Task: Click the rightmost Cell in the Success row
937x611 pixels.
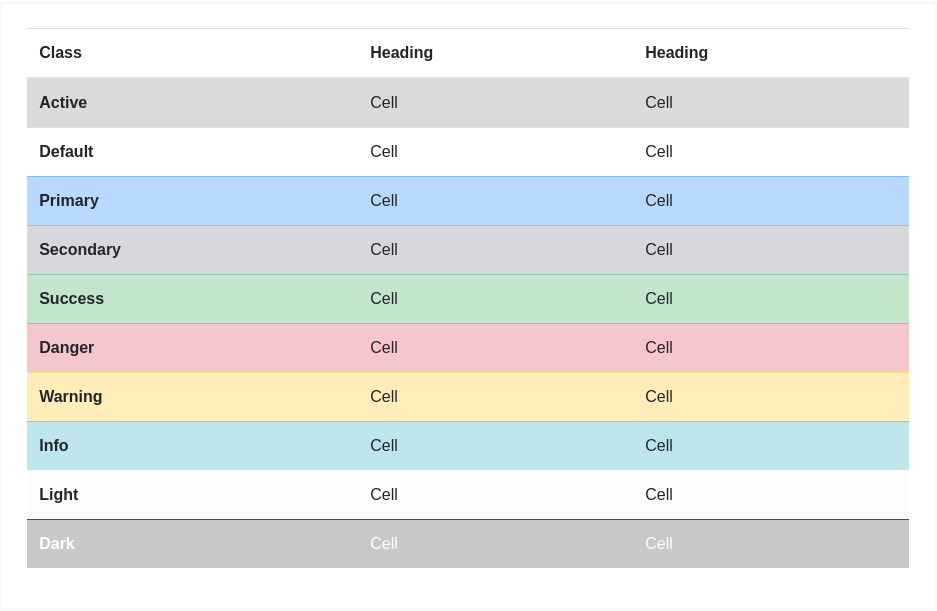Action: 659,299
